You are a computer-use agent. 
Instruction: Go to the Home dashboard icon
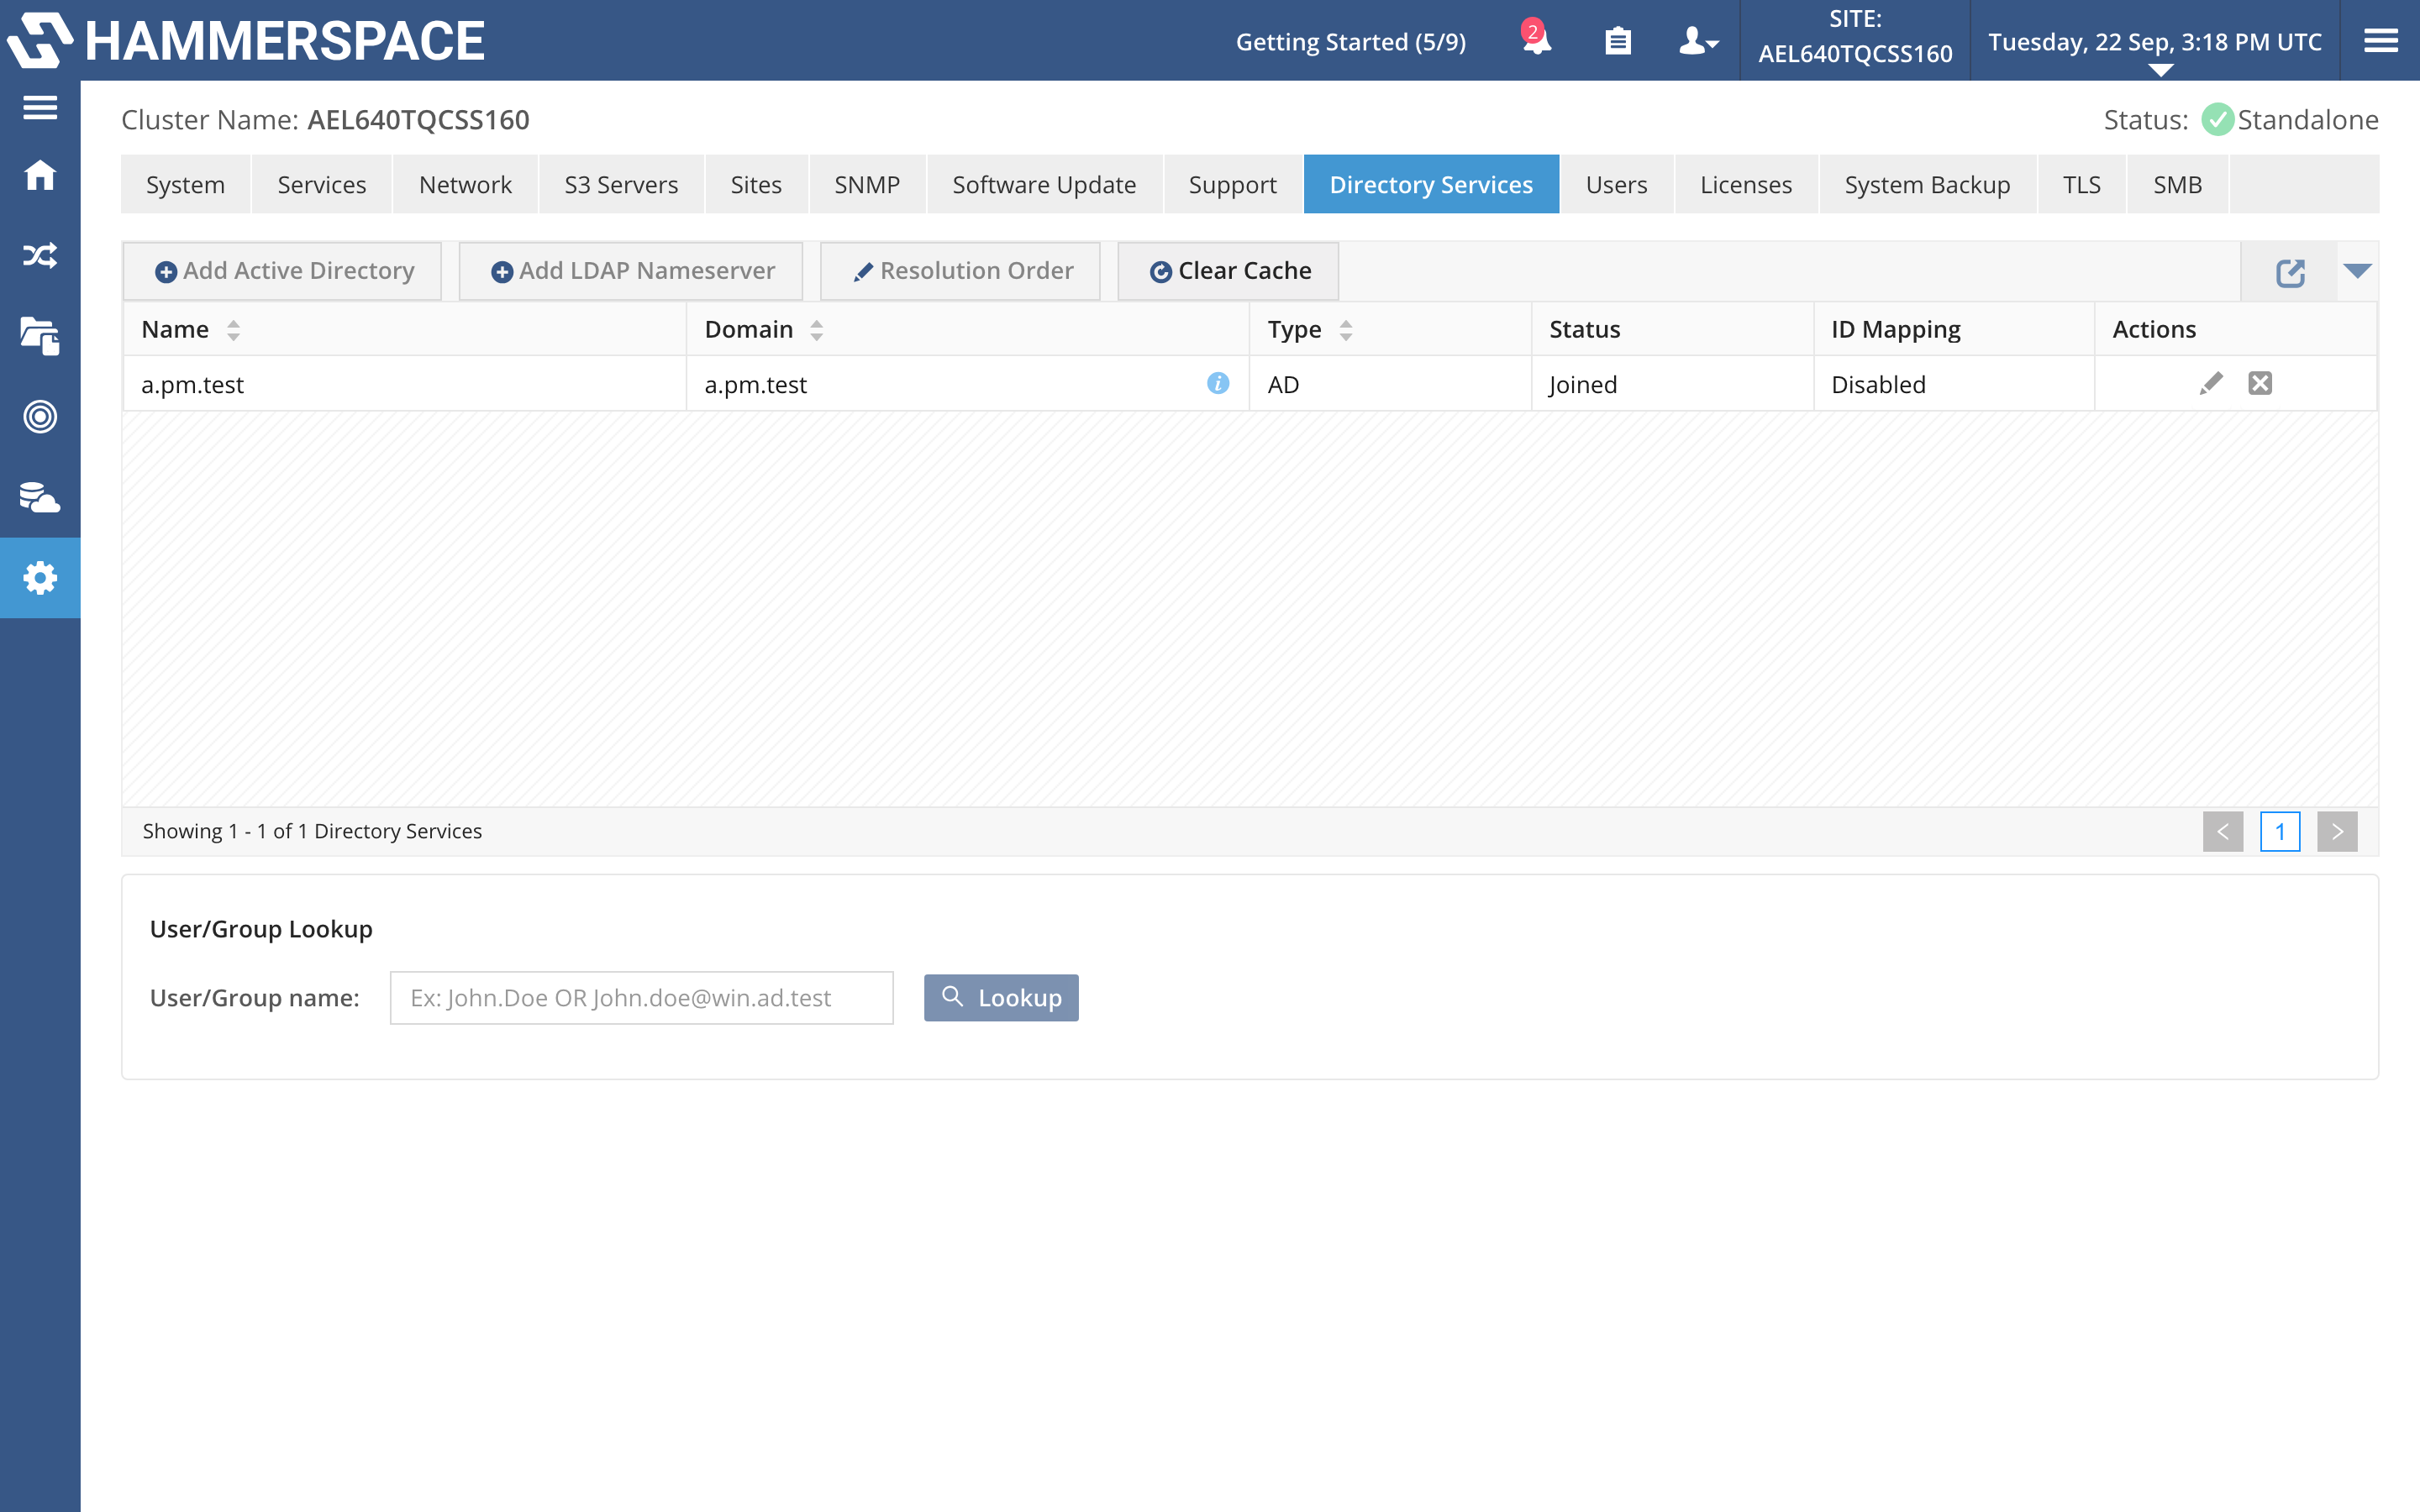pos(40,175)
